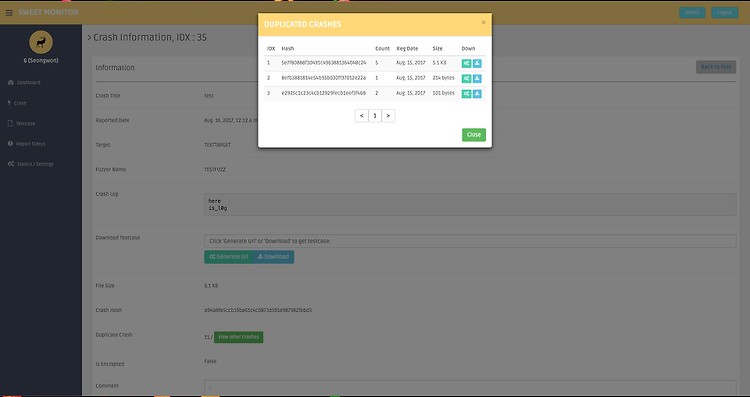Click hash starting with 5e7f in row 1

(x=324, y=63)
